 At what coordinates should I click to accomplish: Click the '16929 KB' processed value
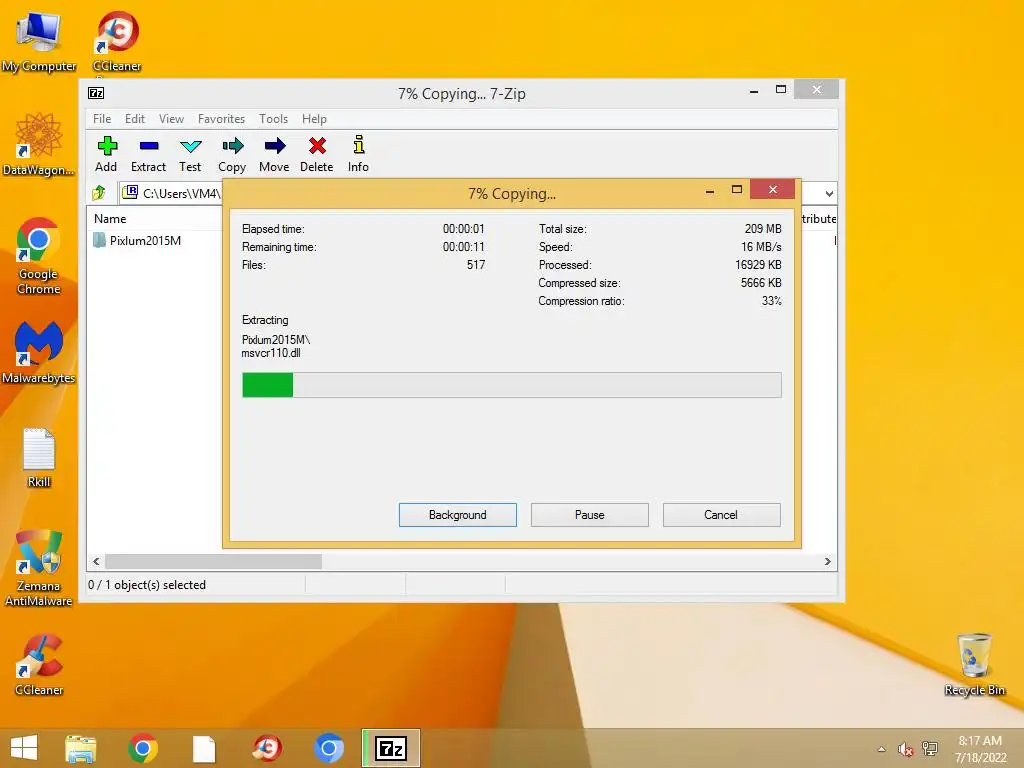tap(758, 264)
